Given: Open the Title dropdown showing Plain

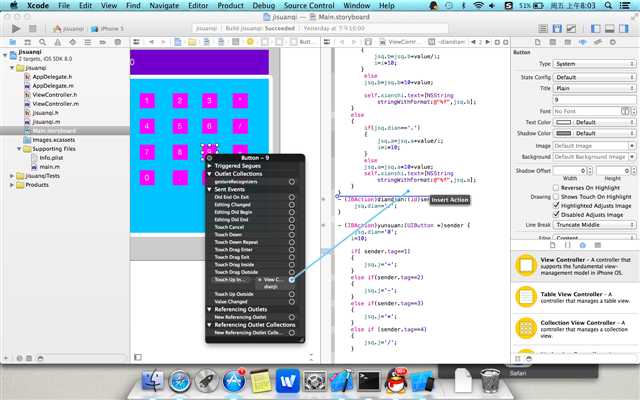Looking at the screenshot, I should coord(594,88).
